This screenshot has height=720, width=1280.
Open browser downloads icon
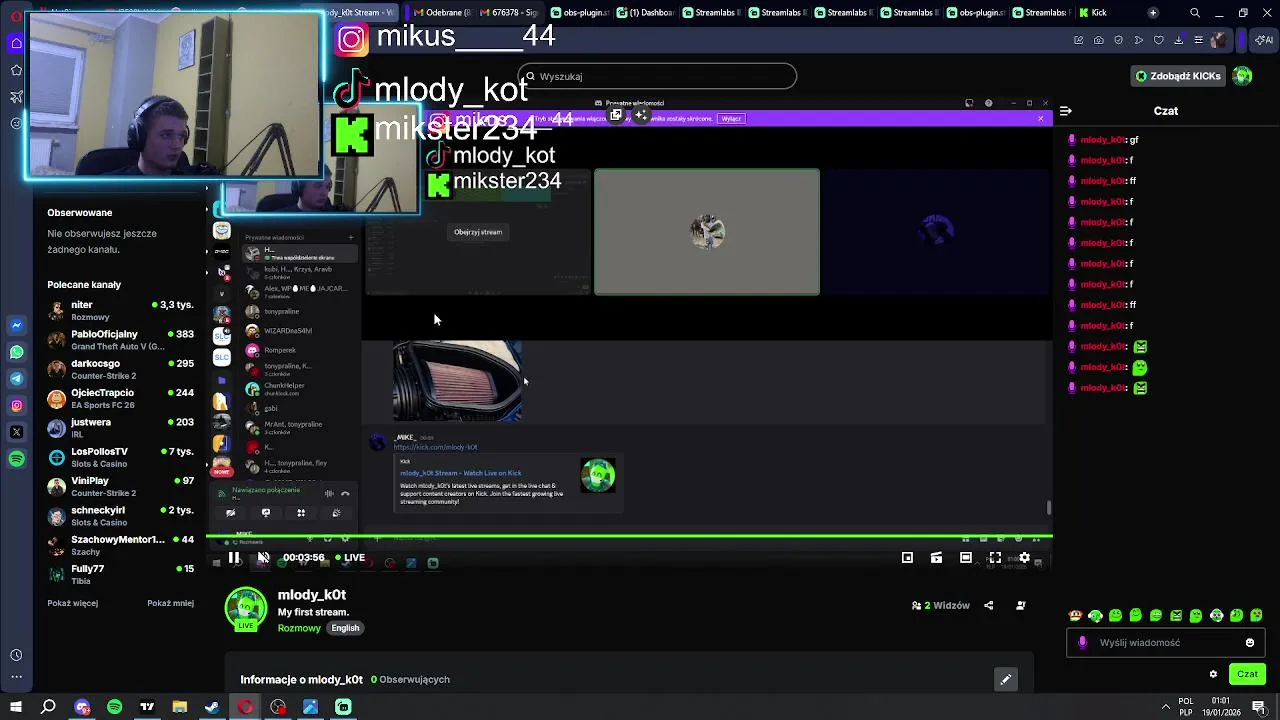click(1179, 40)
